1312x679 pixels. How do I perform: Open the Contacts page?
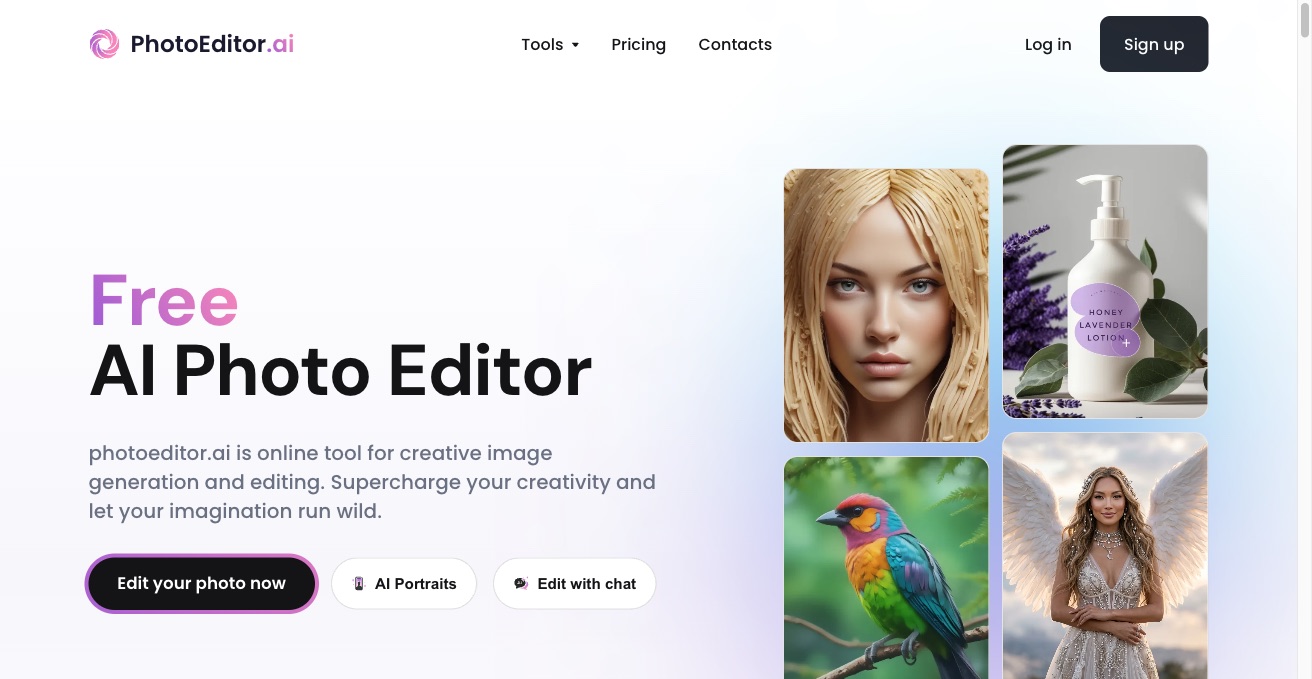click(735, 44)
